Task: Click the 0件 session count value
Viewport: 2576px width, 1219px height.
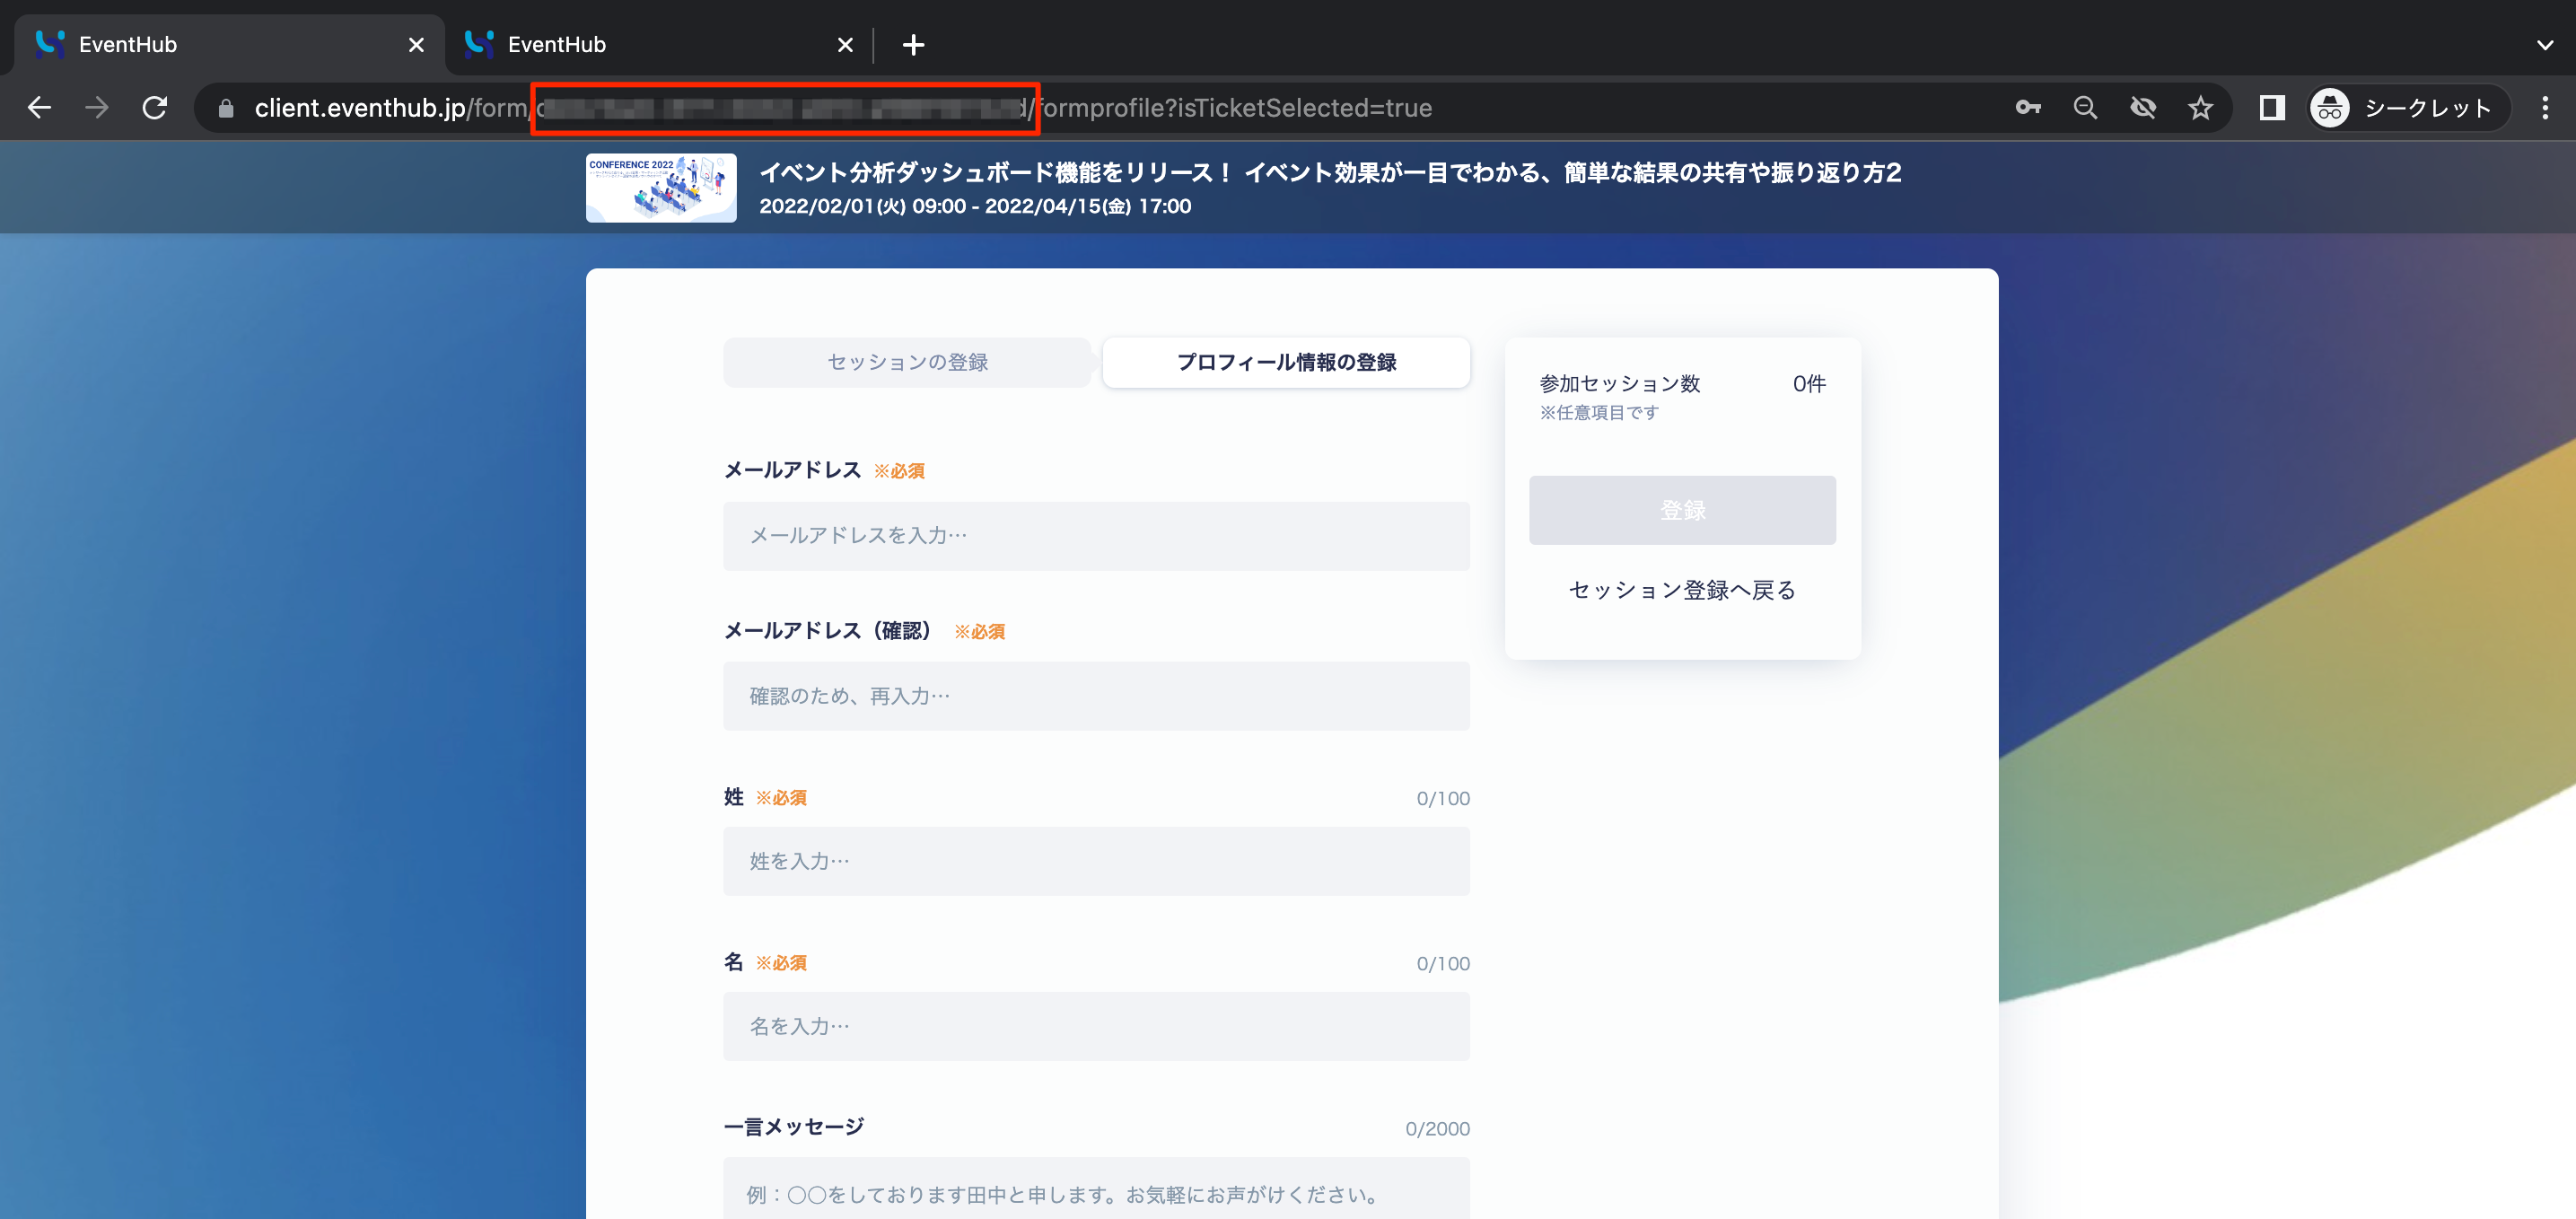Action: pyautogui.click(x=1809, y=384)
